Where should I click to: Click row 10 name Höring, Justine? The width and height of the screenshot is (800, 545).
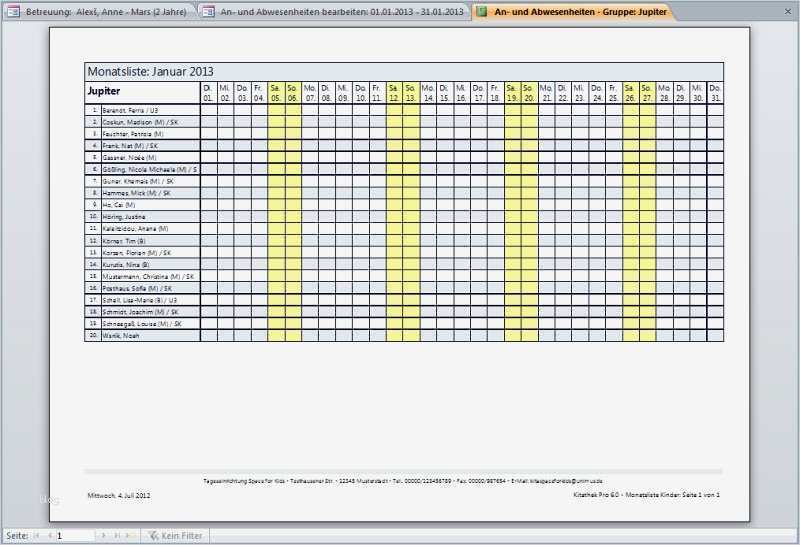[124, 217]
